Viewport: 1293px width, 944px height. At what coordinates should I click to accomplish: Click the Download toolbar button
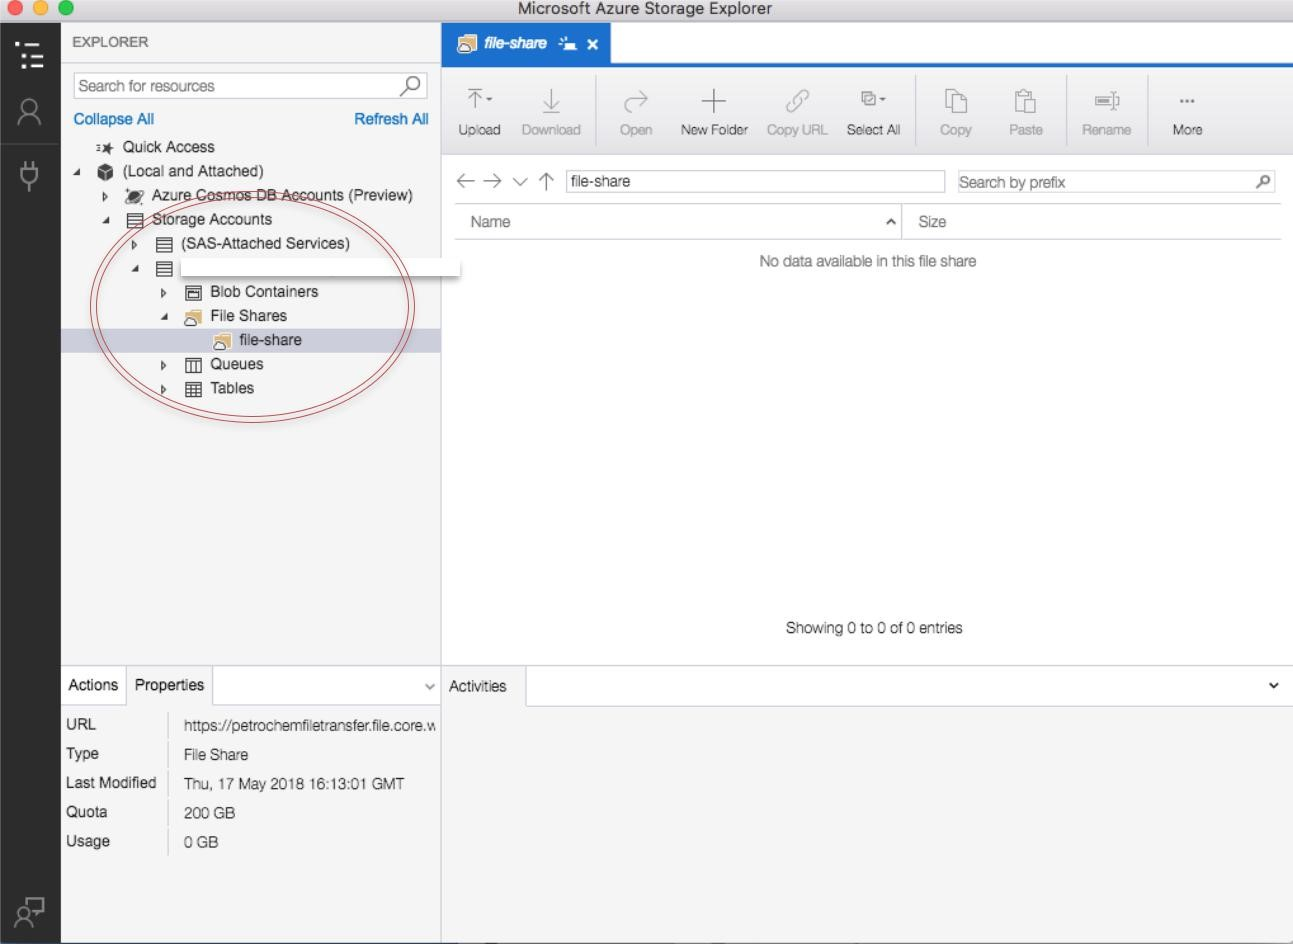click(551, 112)
